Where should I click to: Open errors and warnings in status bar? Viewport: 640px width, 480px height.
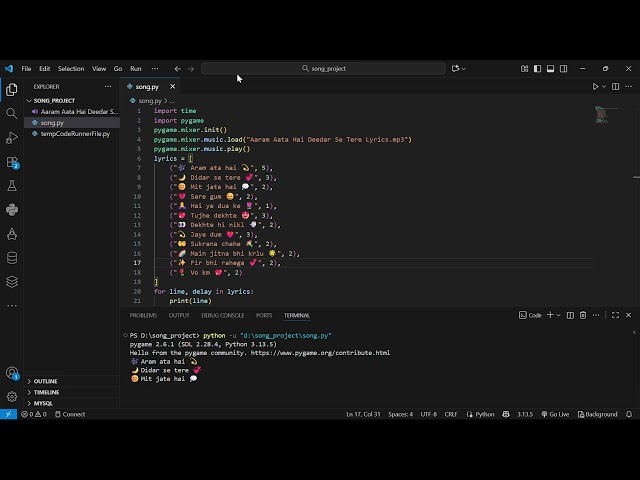click(x=34, y=414)
